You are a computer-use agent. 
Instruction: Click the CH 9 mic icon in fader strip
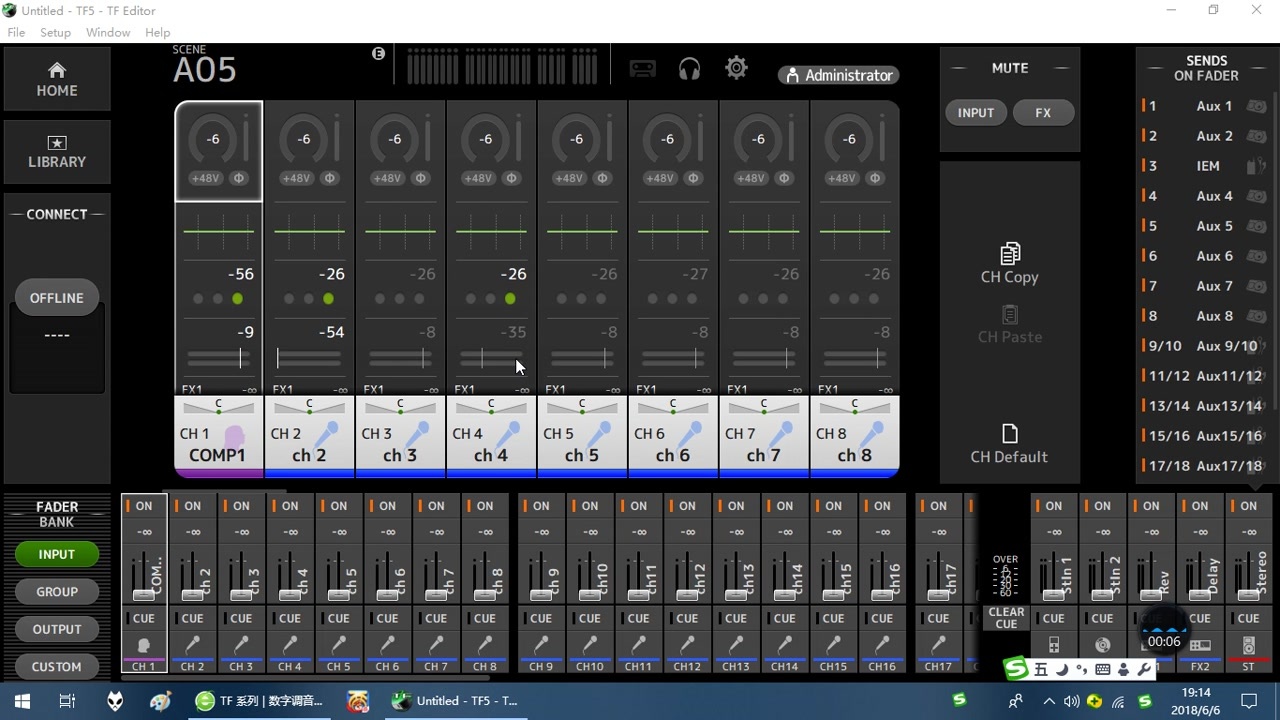[541, 645]
